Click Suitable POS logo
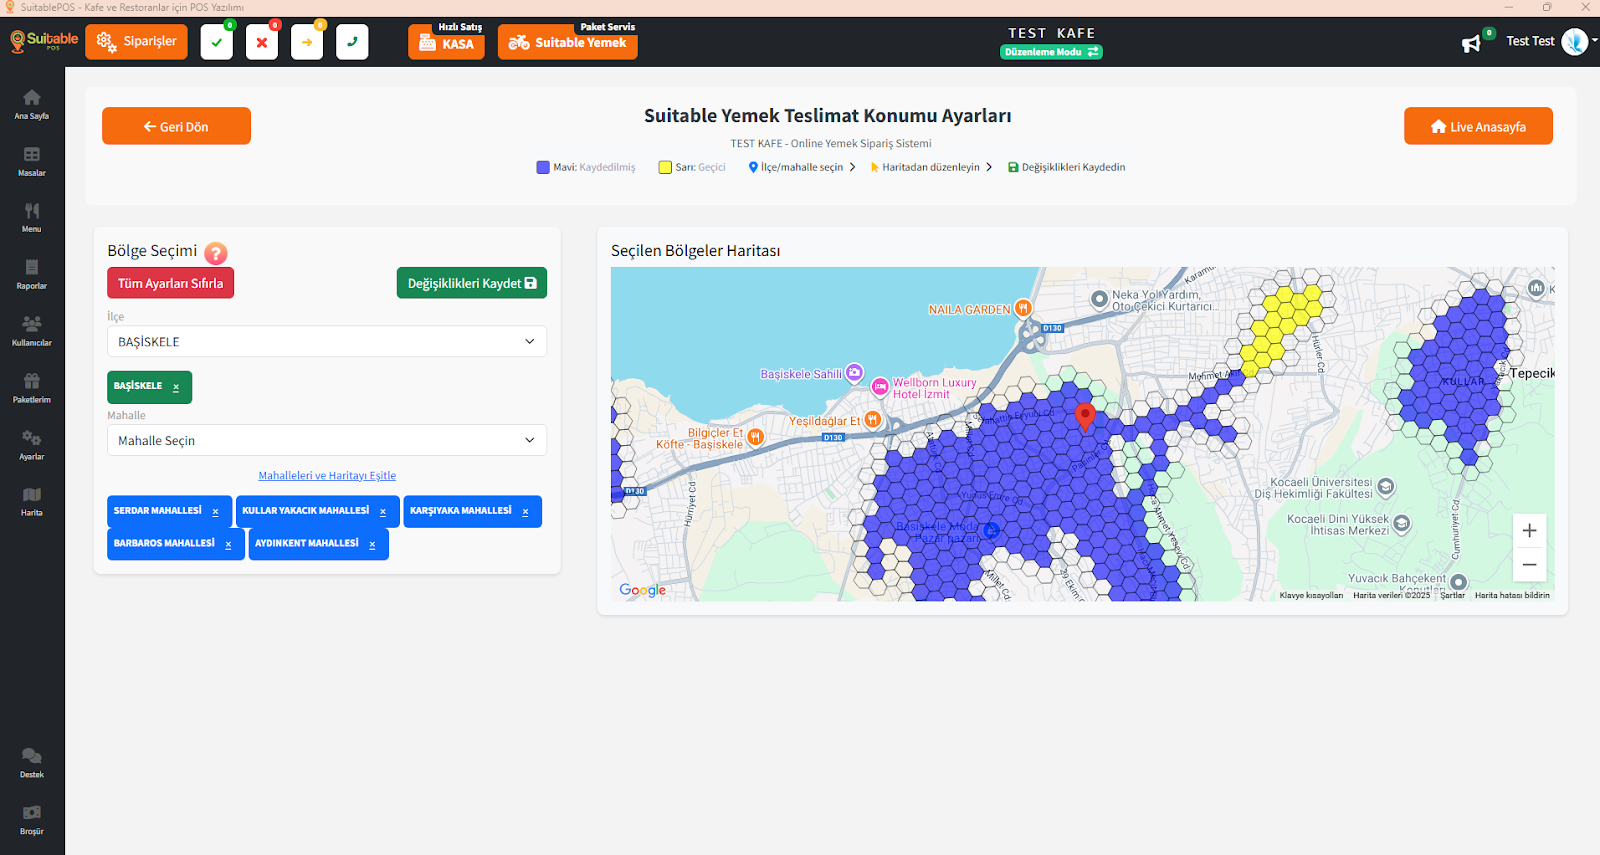The width and height of the screenshot is (1600, 855). [x=44, y=41]
